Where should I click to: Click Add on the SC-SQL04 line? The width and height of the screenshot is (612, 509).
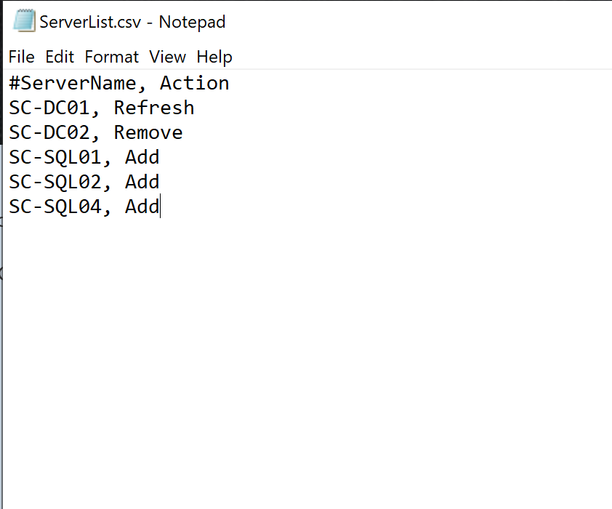[142, 207]
